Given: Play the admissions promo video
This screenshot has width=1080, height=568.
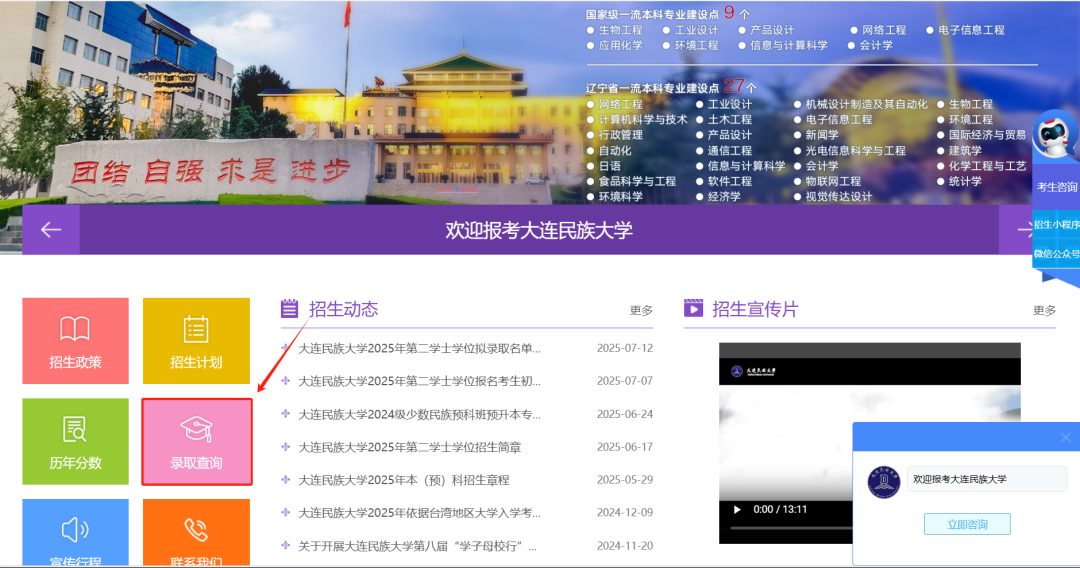Looking at the screenshot, I should [737, 509].
